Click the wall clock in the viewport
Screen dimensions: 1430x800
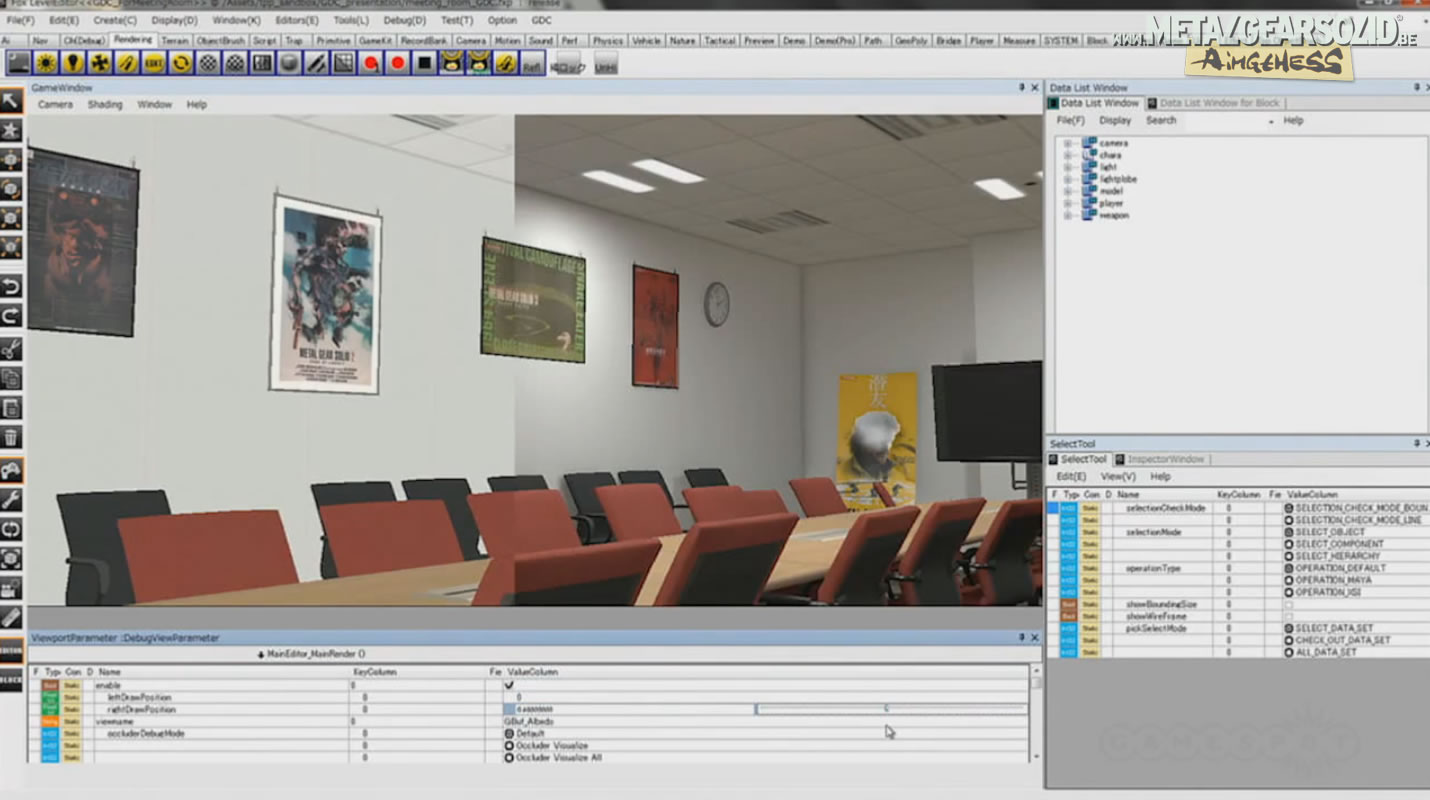point(717,304)
